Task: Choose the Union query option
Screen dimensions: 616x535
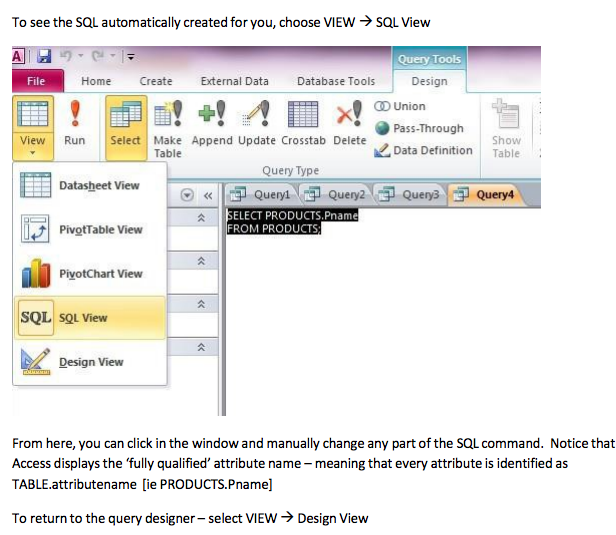Action: pos(400,106)
